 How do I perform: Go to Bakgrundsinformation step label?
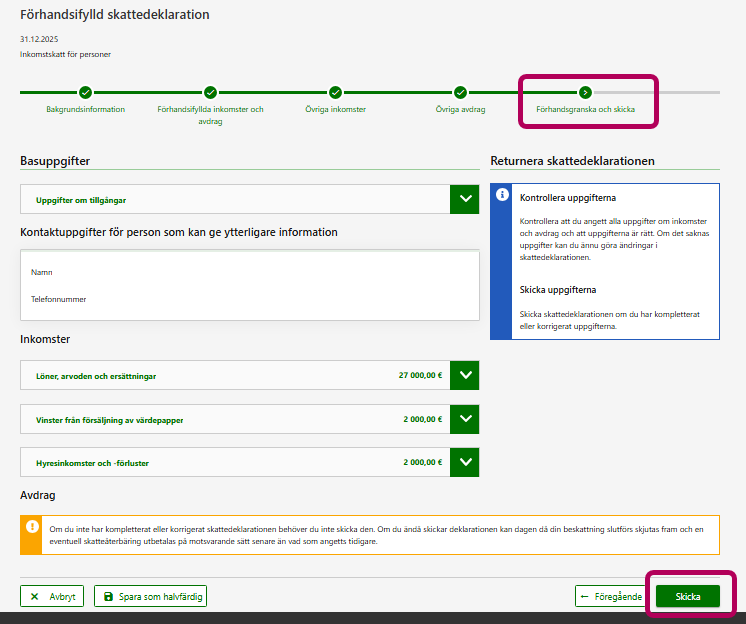(x=86, y=109)
